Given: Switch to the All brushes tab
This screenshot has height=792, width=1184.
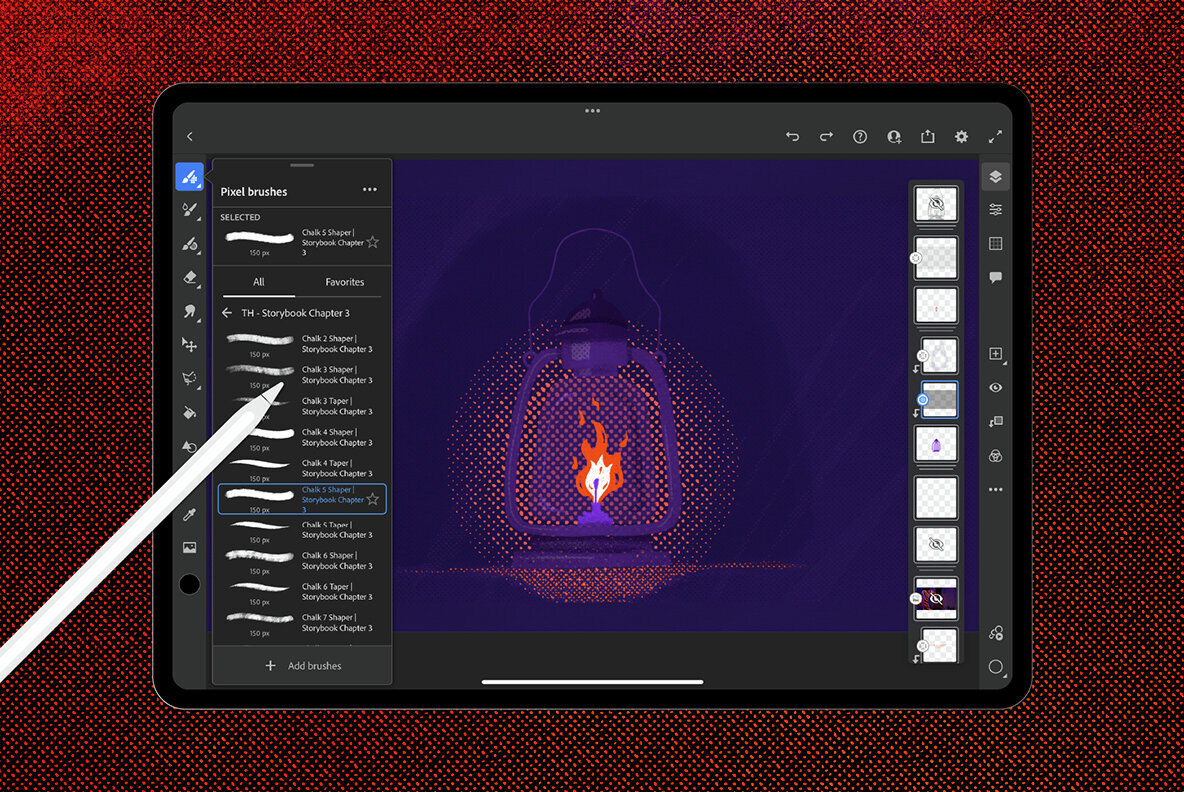Looking at the screenshot, I should click(x=259, y=282).
